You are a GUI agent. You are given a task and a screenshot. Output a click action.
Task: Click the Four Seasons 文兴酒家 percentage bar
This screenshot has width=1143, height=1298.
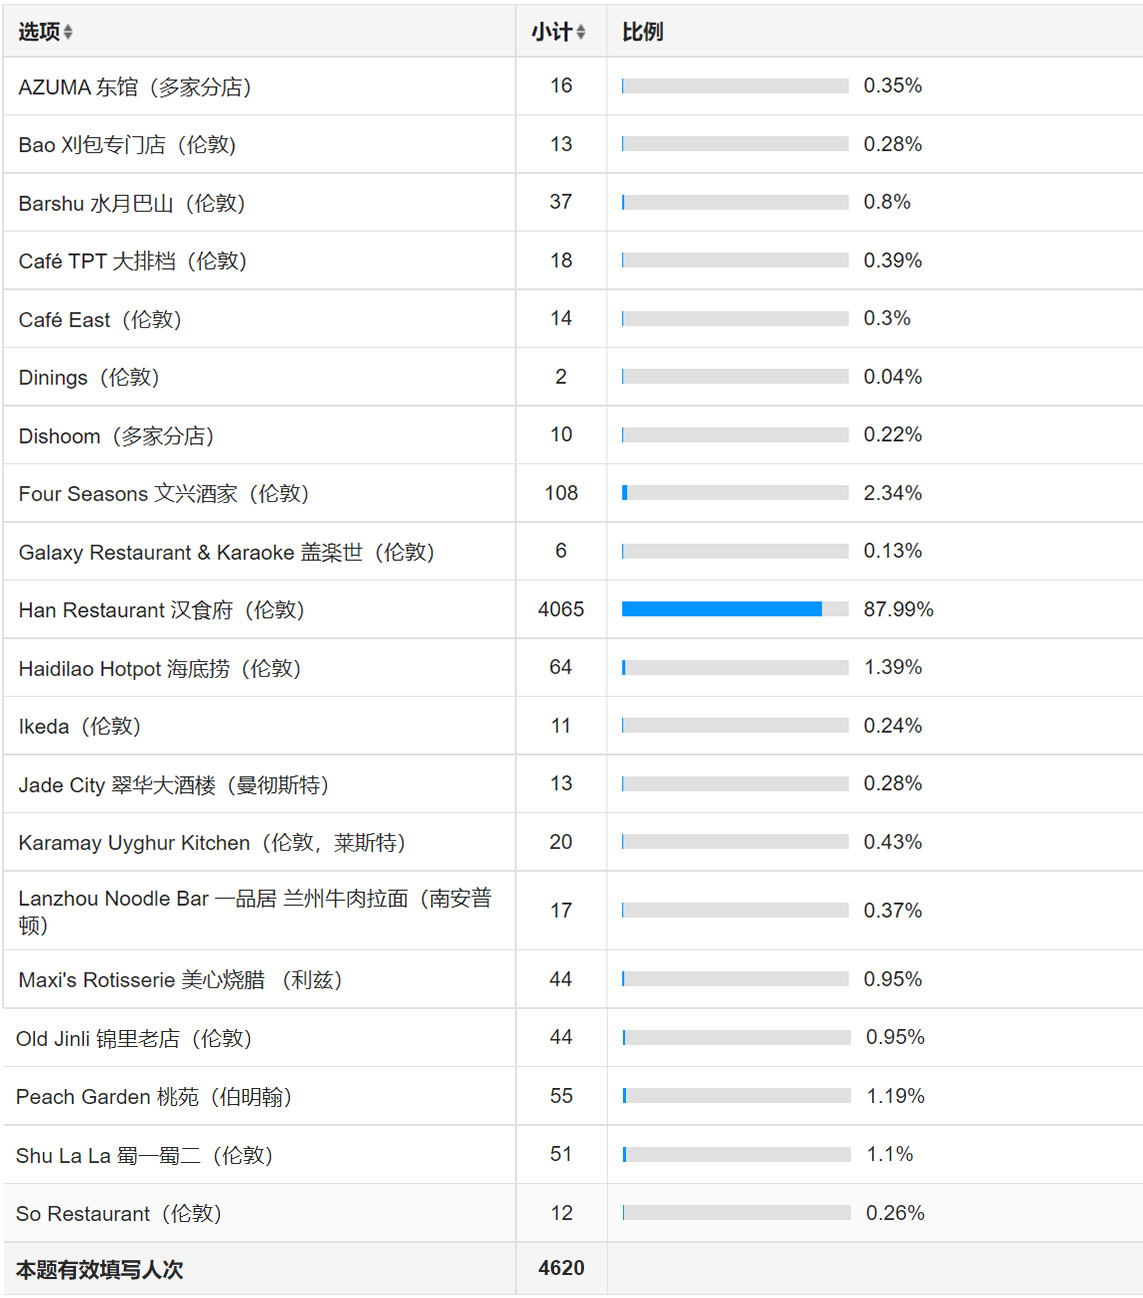pos(735,493)
